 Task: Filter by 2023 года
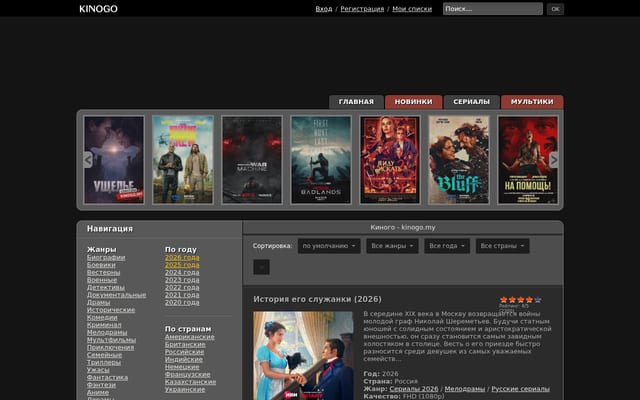(x=182, y=280)
